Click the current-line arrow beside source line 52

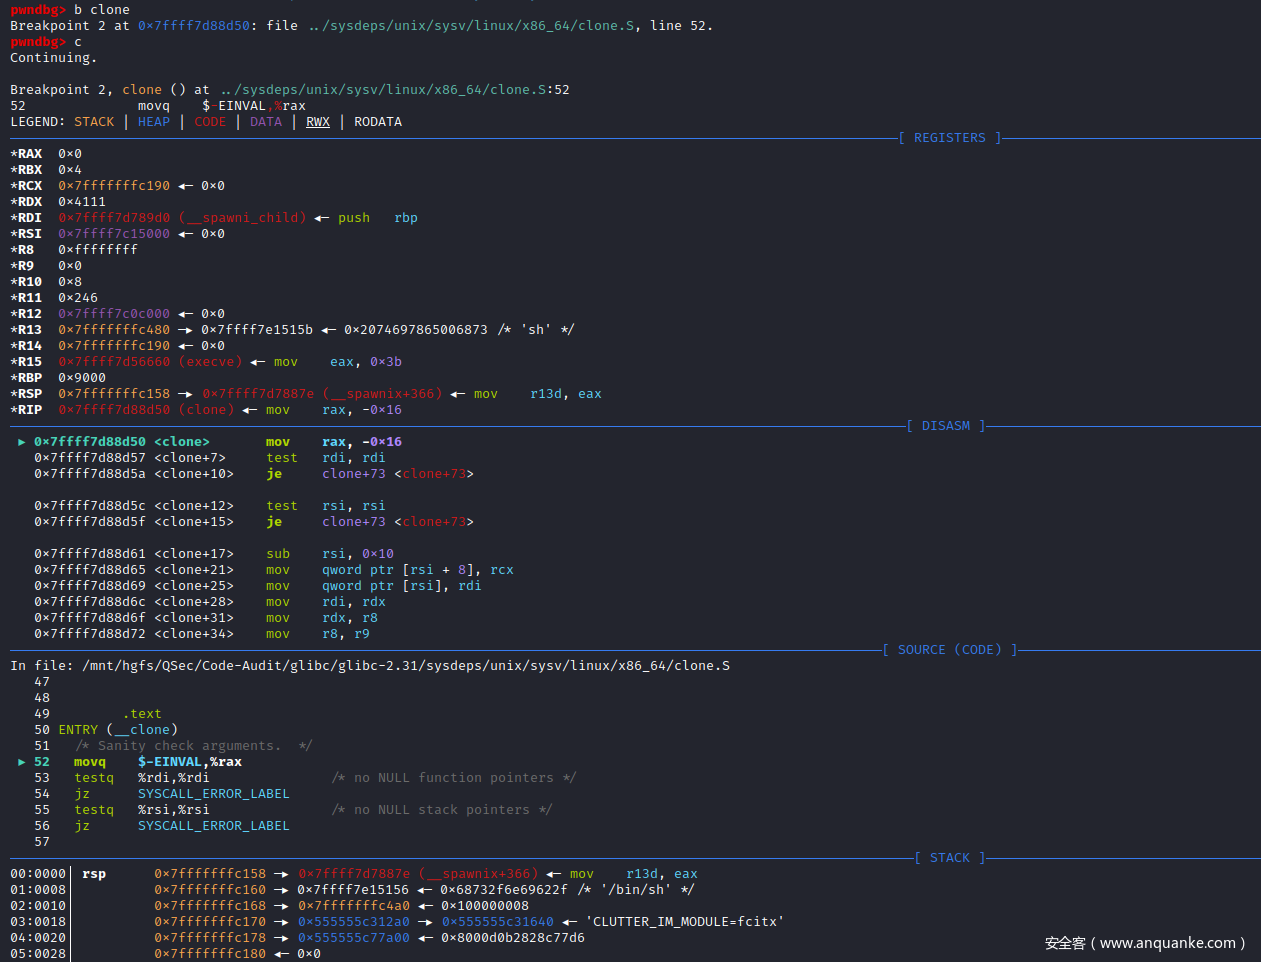click(22, 762)
